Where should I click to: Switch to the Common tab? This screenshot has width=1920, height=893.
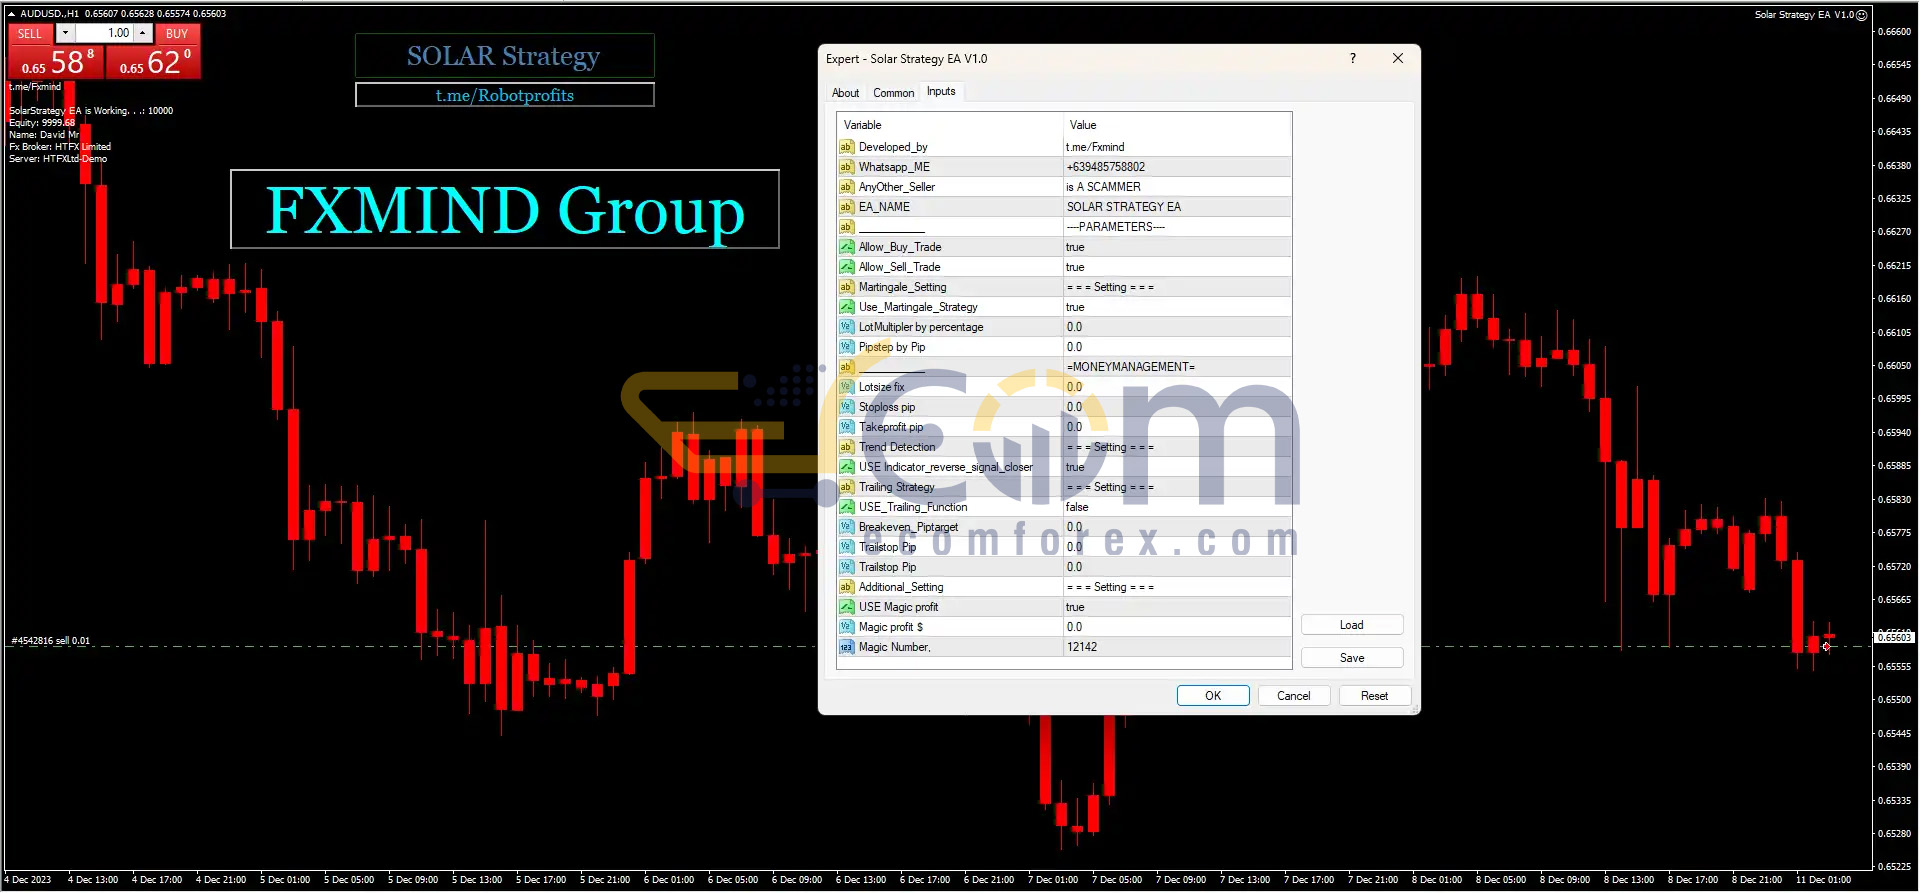tap(893, 93)
